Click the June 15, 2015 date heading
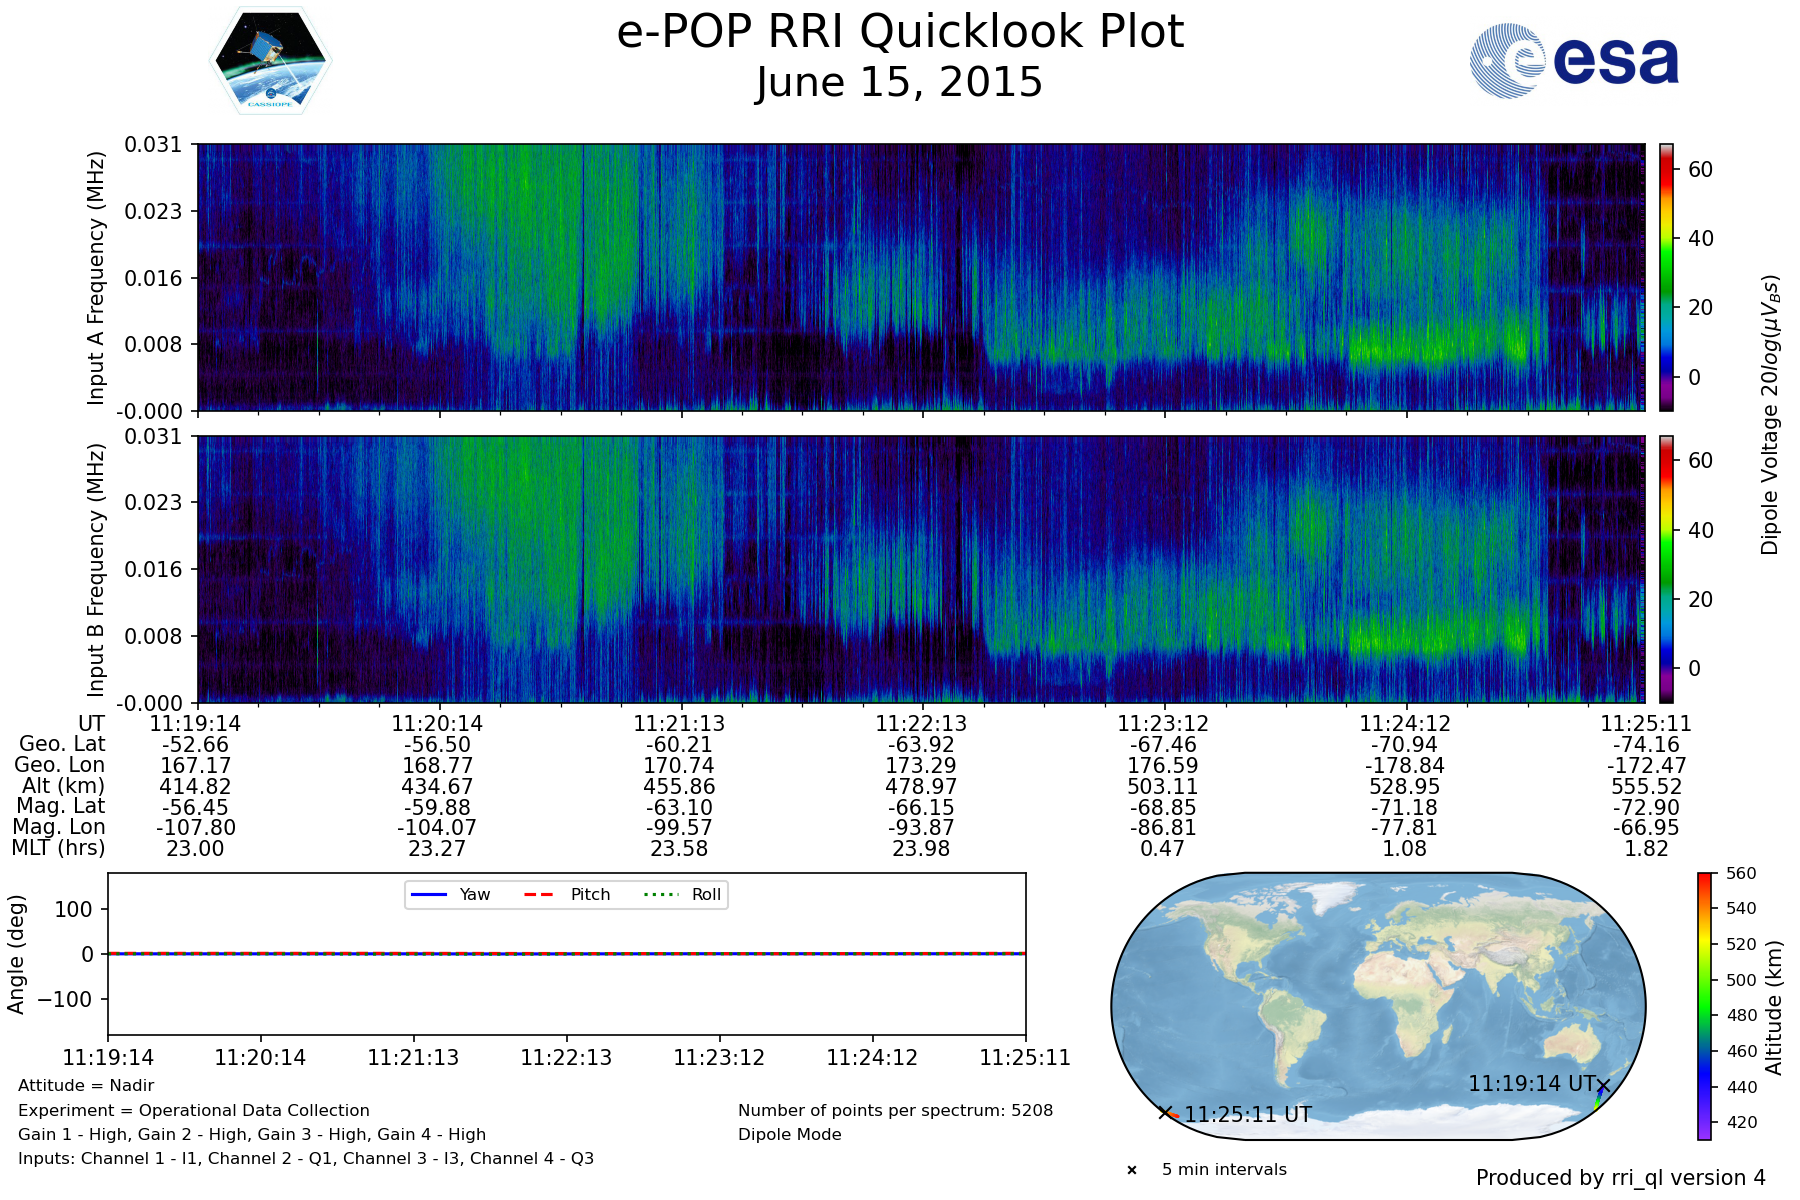Viewport: 1800px width, 1200px height. pyautogui.click(x=900, y=83)
